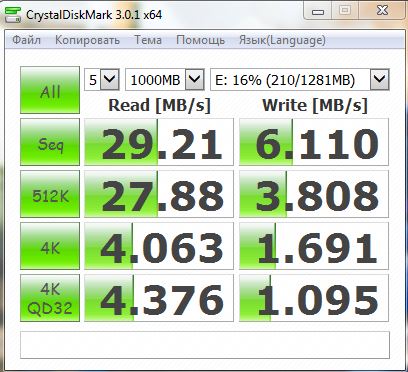Image resolution: width=408 pixels, height=372 pixels.
Task: Open the Помощь menu
Action: coord(200,40)
